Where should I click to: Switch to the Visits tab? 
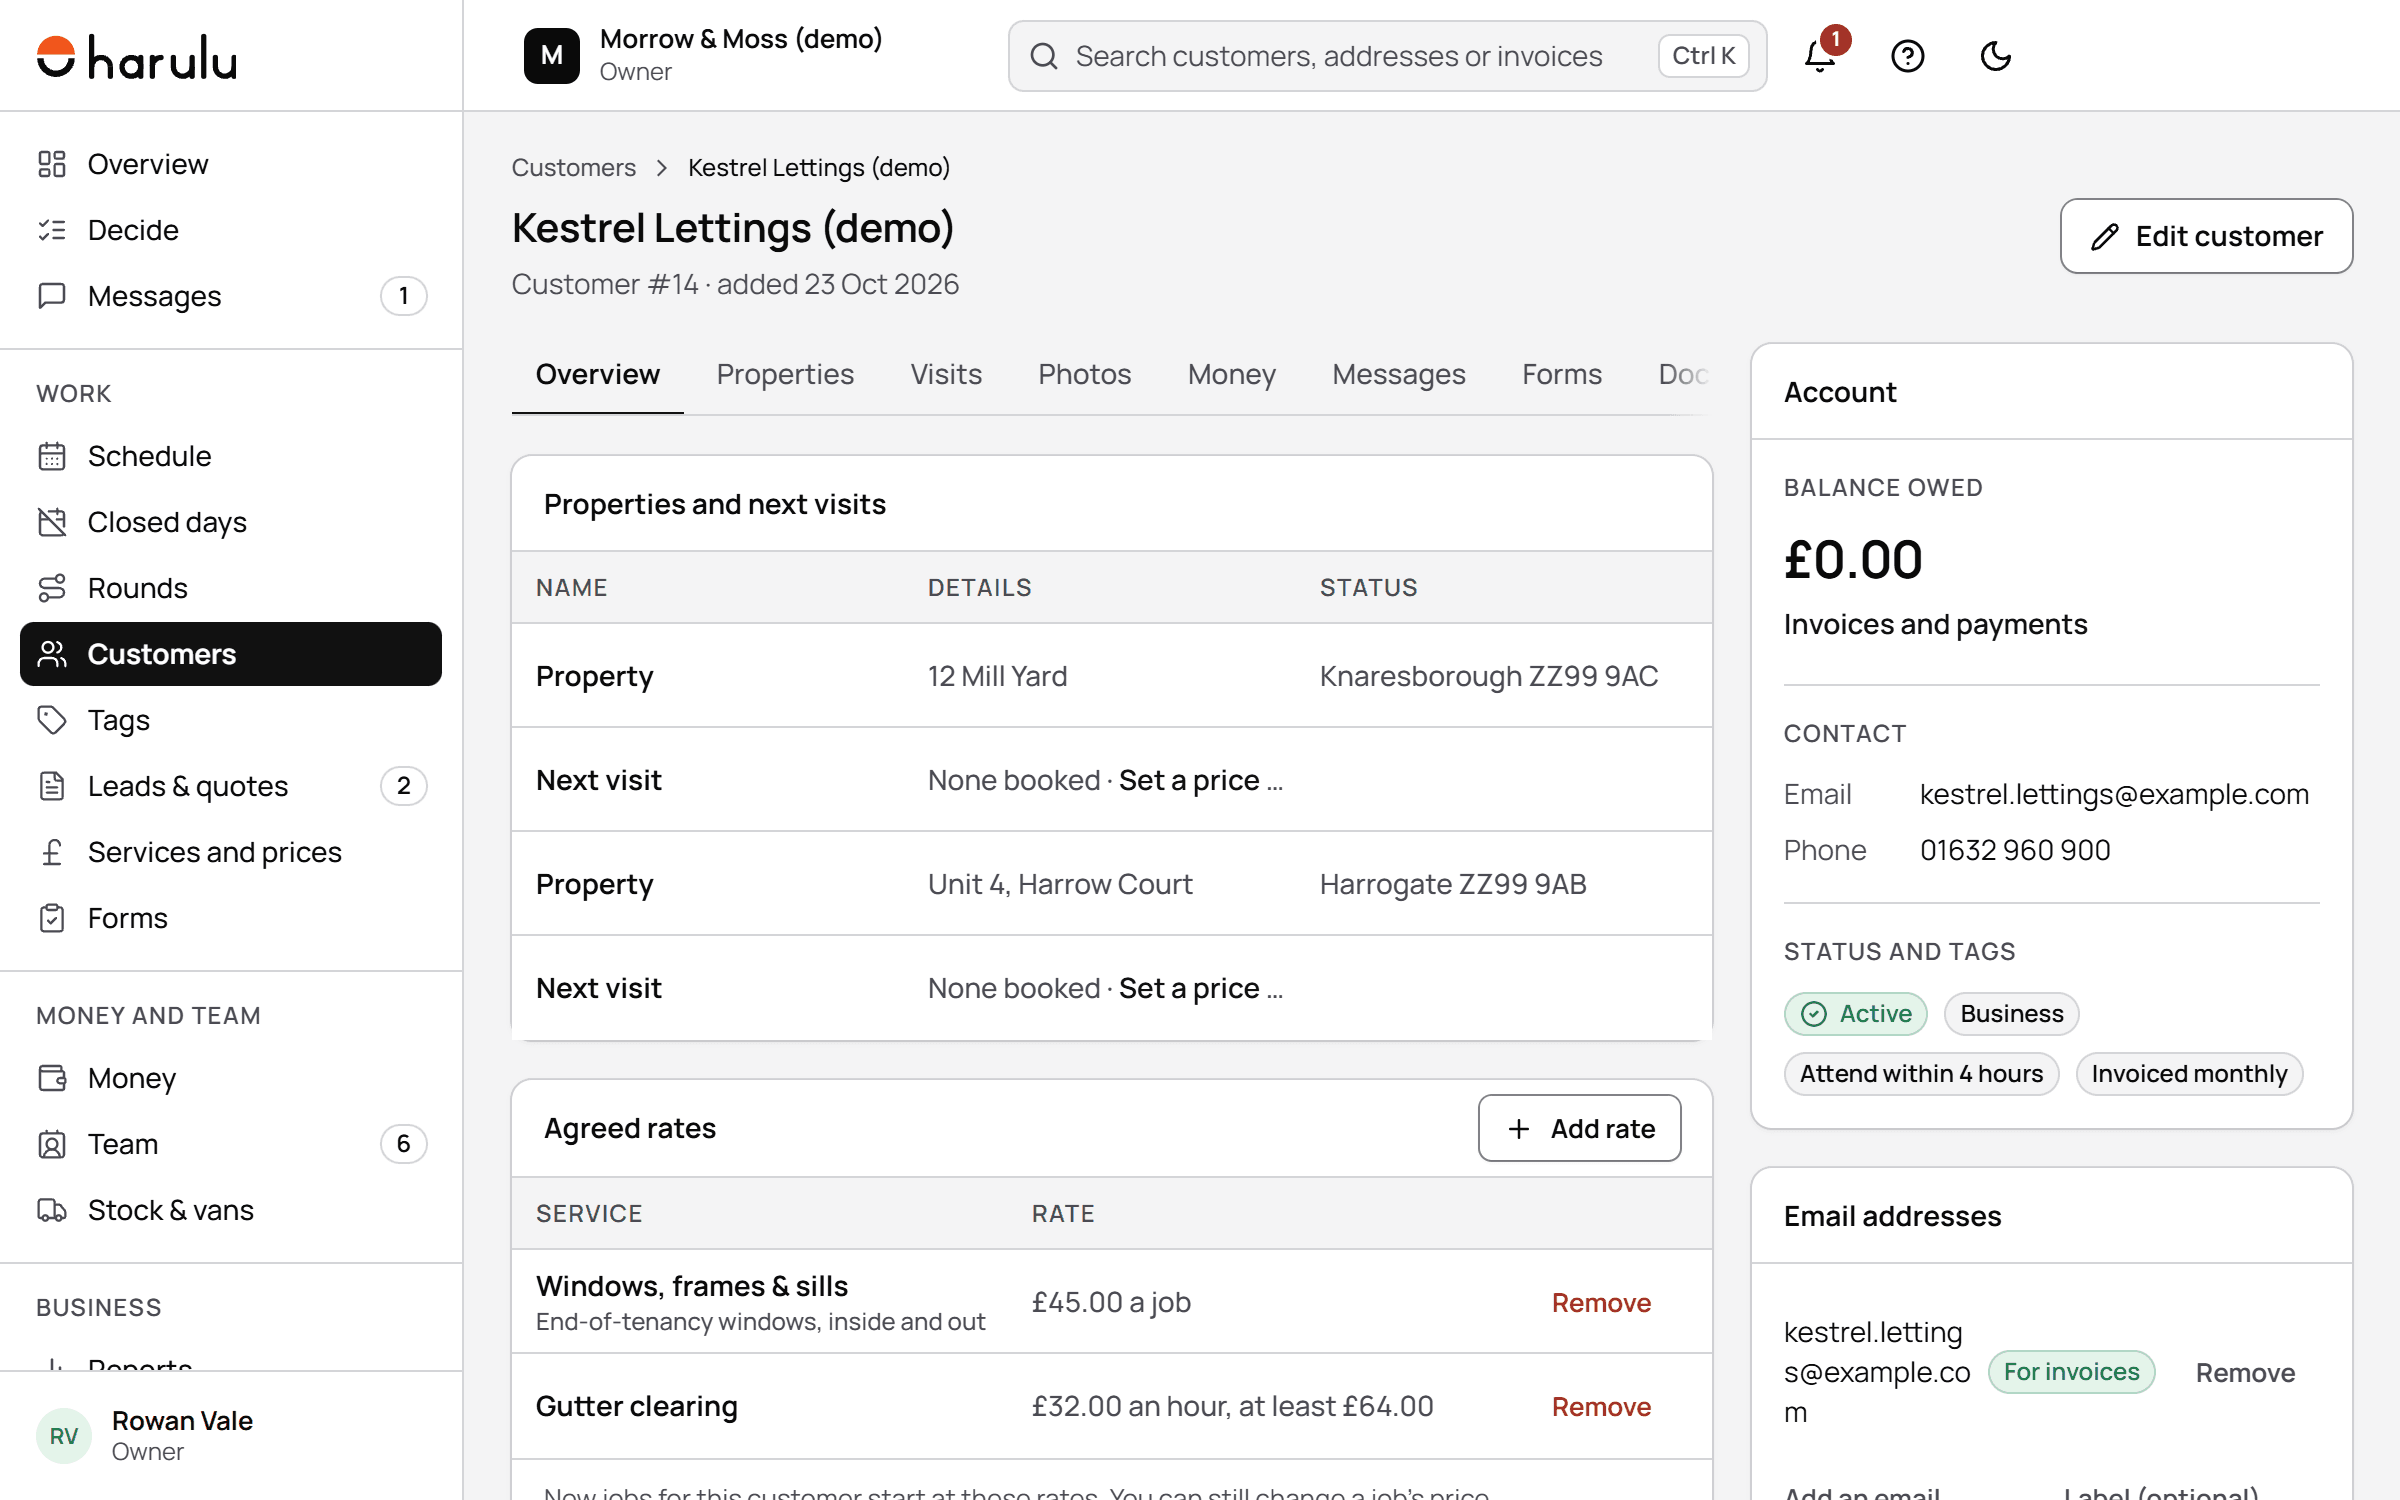click(946, 374)
